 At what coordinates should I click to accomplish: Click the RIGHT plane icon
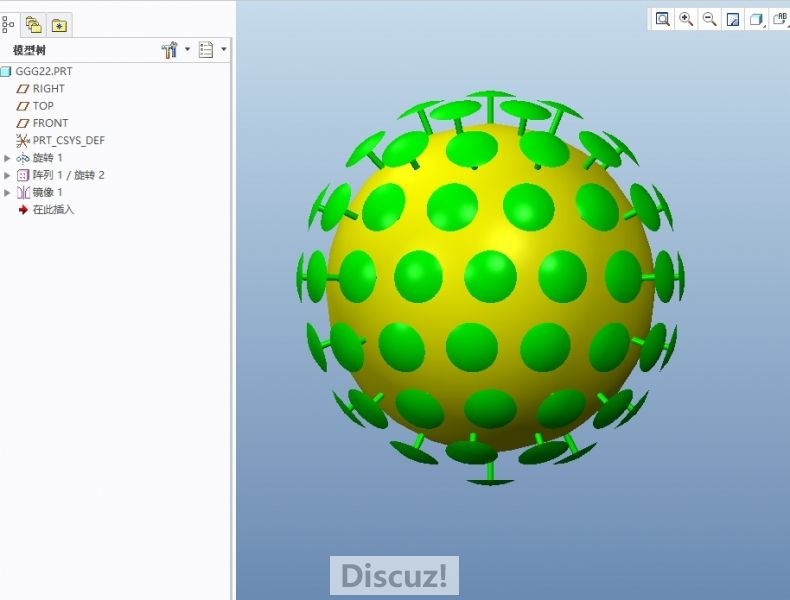point(23,89)
